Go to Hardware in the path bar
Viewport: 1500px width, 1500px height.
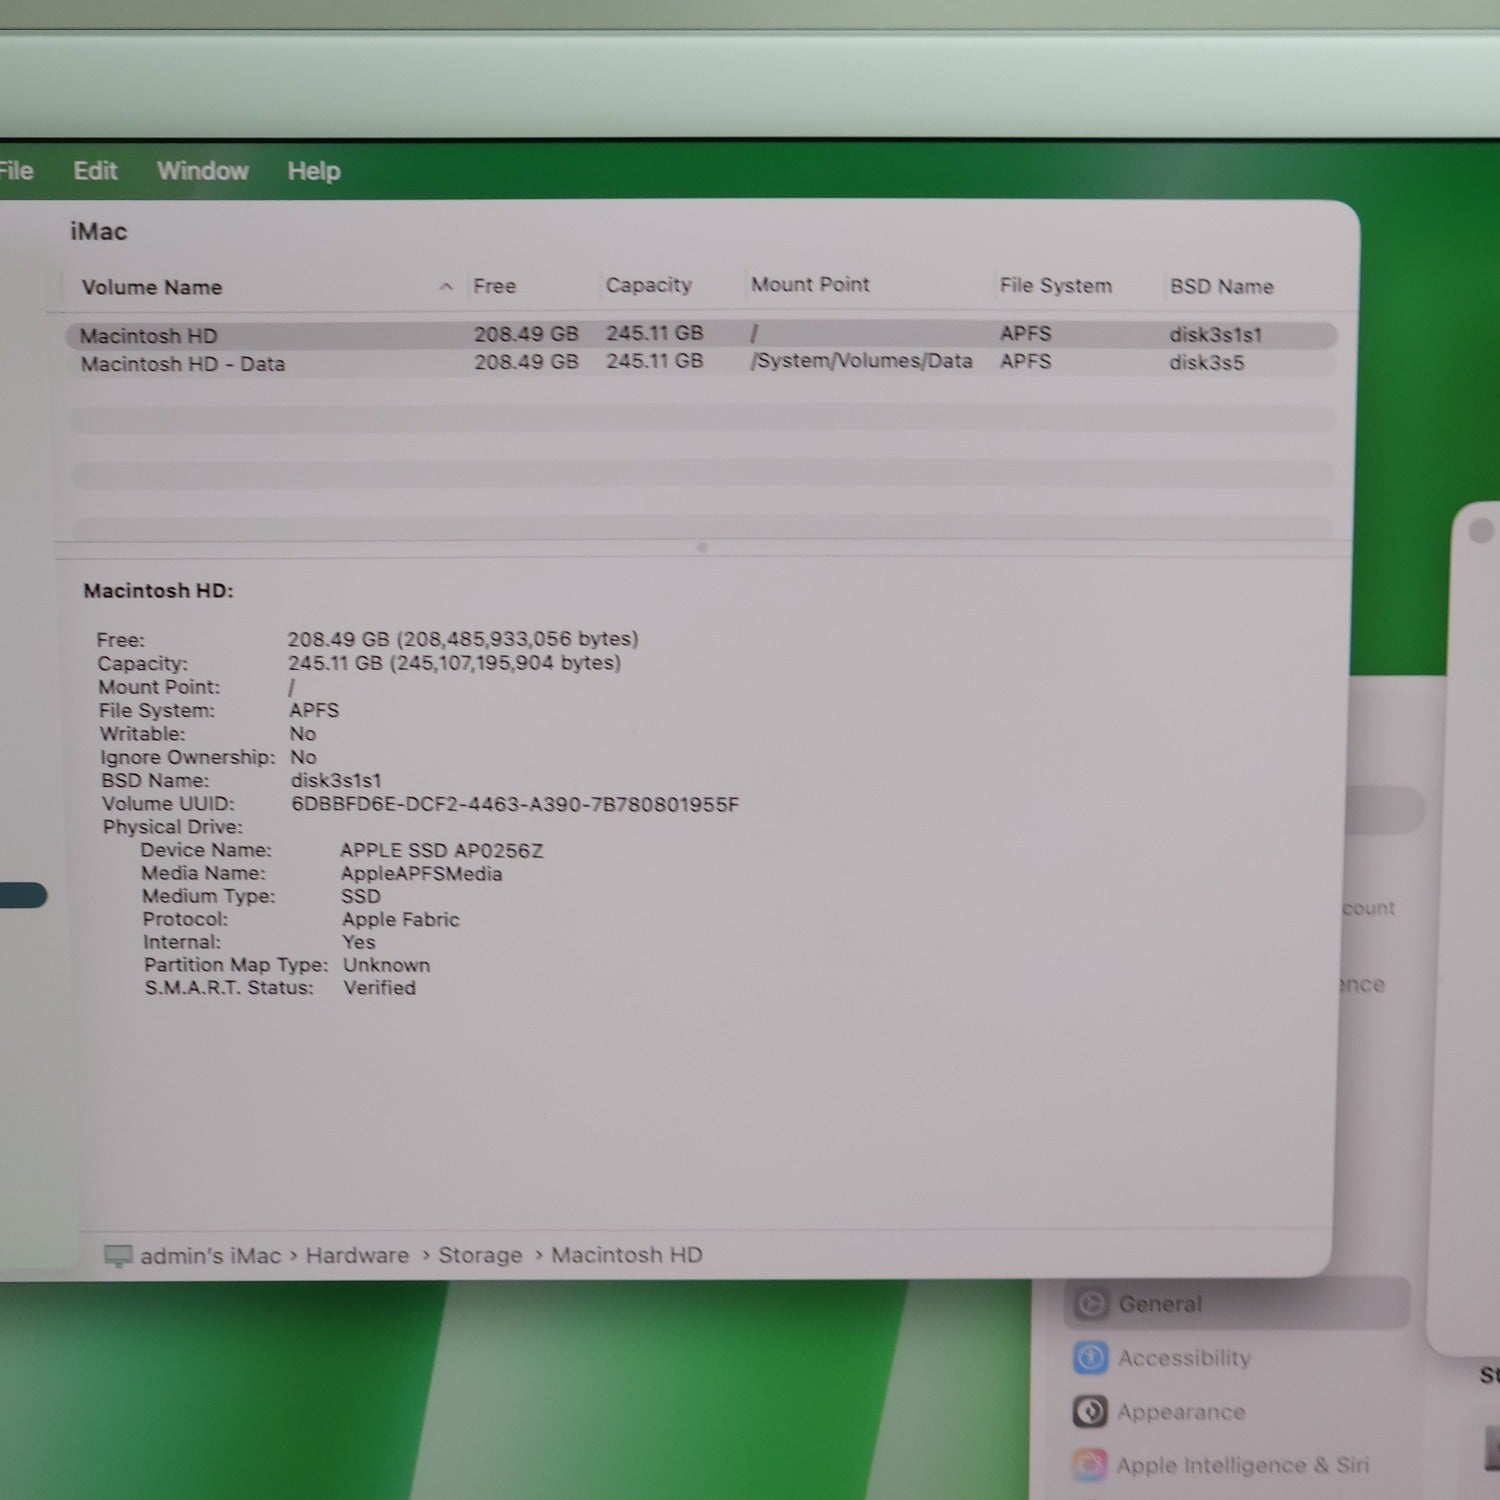(x=357, y=1255)
